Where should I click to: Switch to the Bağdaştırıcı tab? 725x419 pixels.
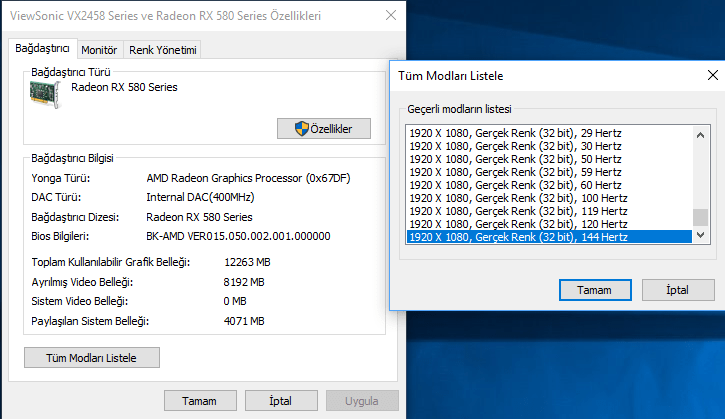point(42,49)
